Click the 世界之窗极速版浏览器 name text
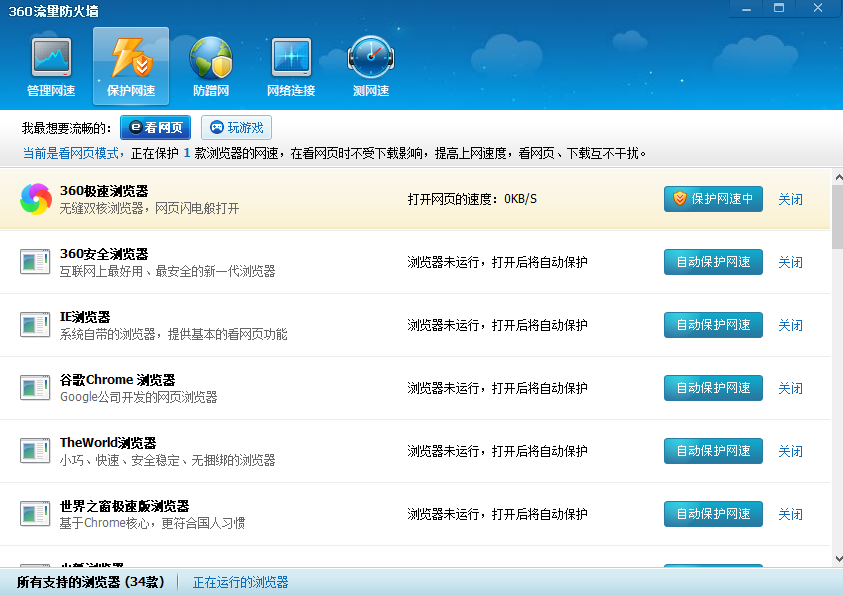The image size is (843, 595). click(124, 505)
